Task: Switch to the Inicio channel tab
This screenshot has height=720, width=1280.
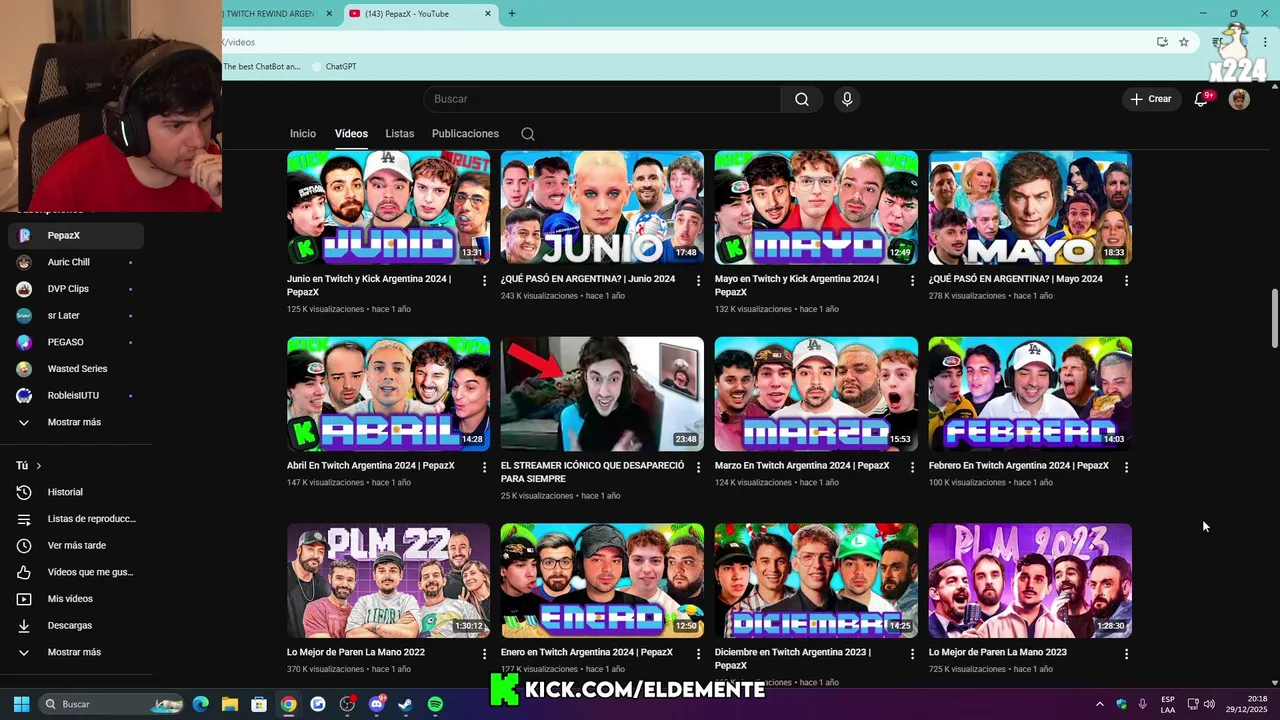Action: 303,134
